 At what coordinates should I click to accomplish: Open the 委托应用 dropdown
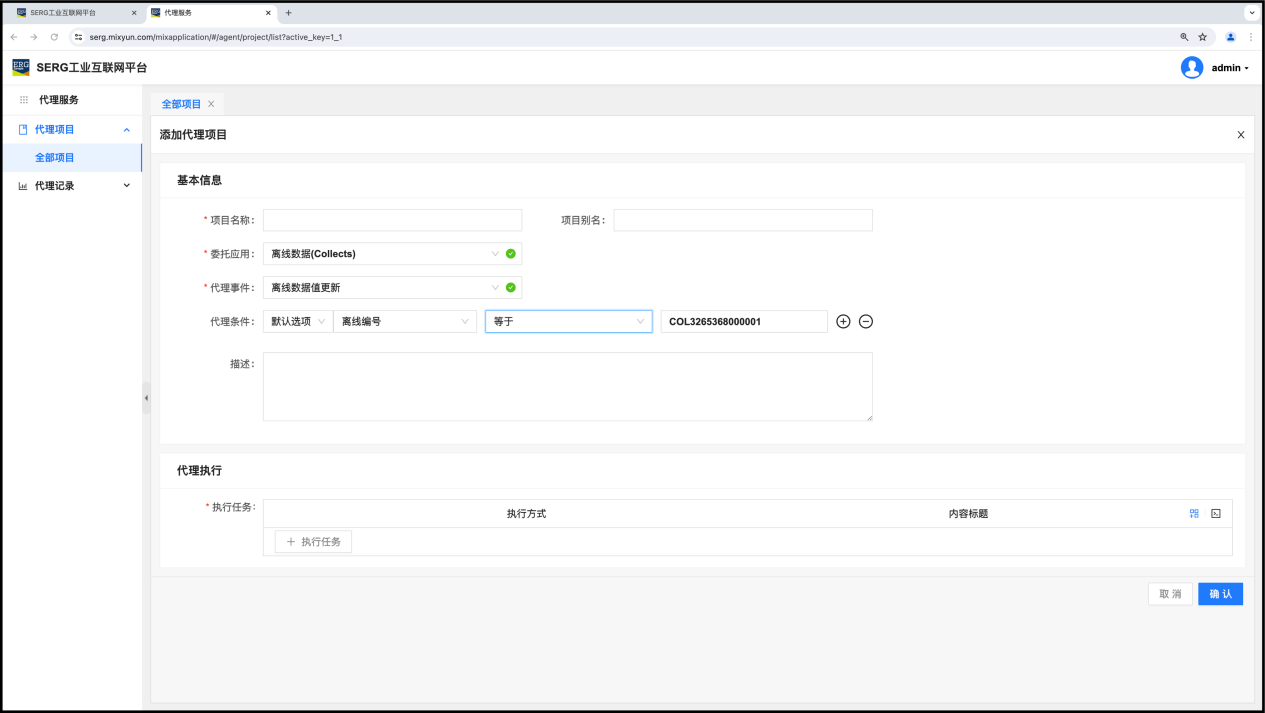[384, 254]
